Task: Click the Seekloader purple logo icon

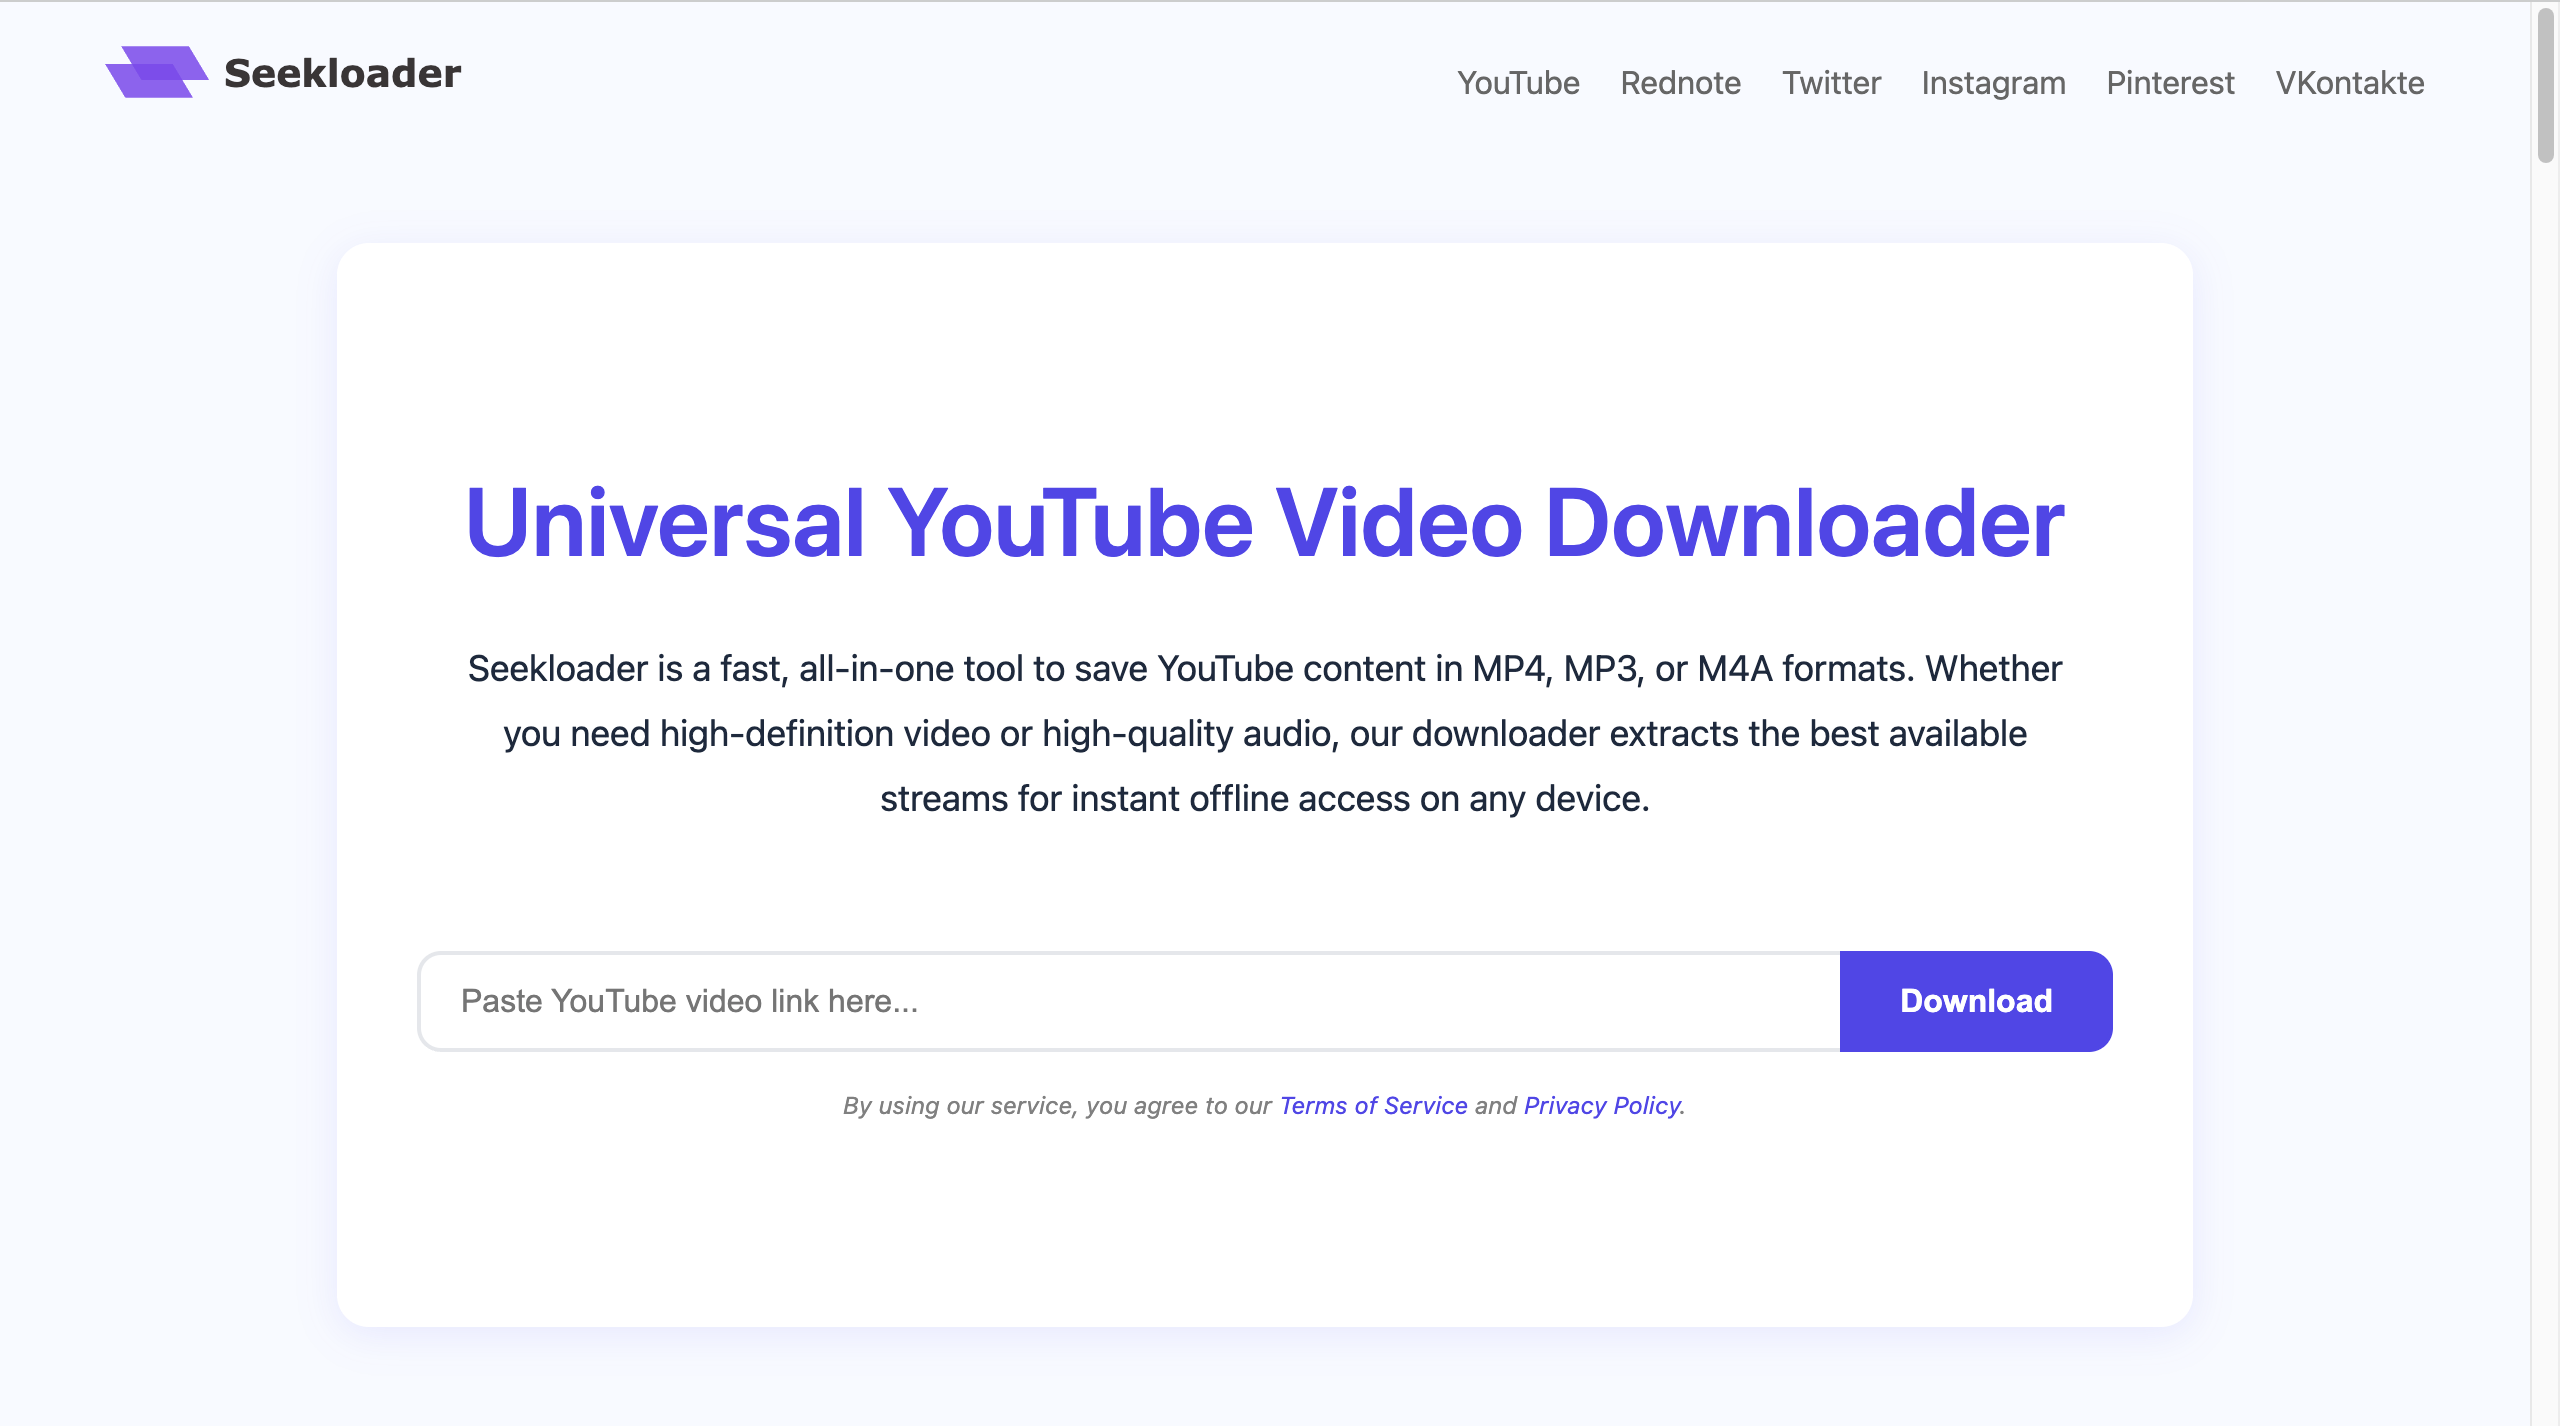Action: (x=156, y=72)
